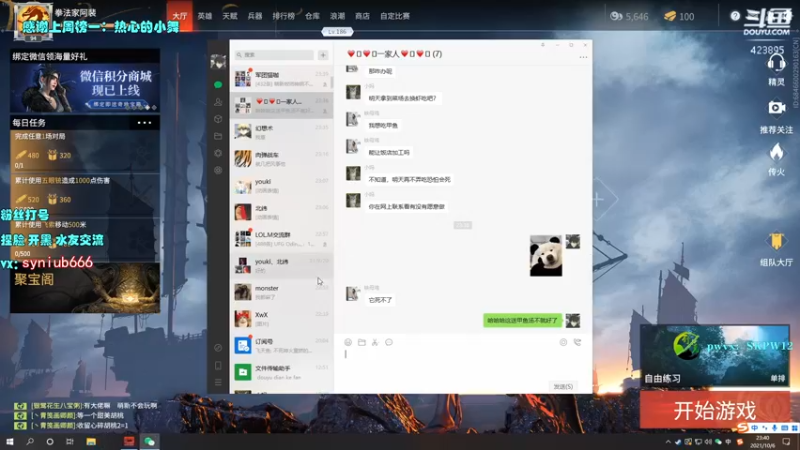Switch to the 排行榜 leaderboard tab
Image resolution: width=800 pixels, height=450 pixels.
284,16
